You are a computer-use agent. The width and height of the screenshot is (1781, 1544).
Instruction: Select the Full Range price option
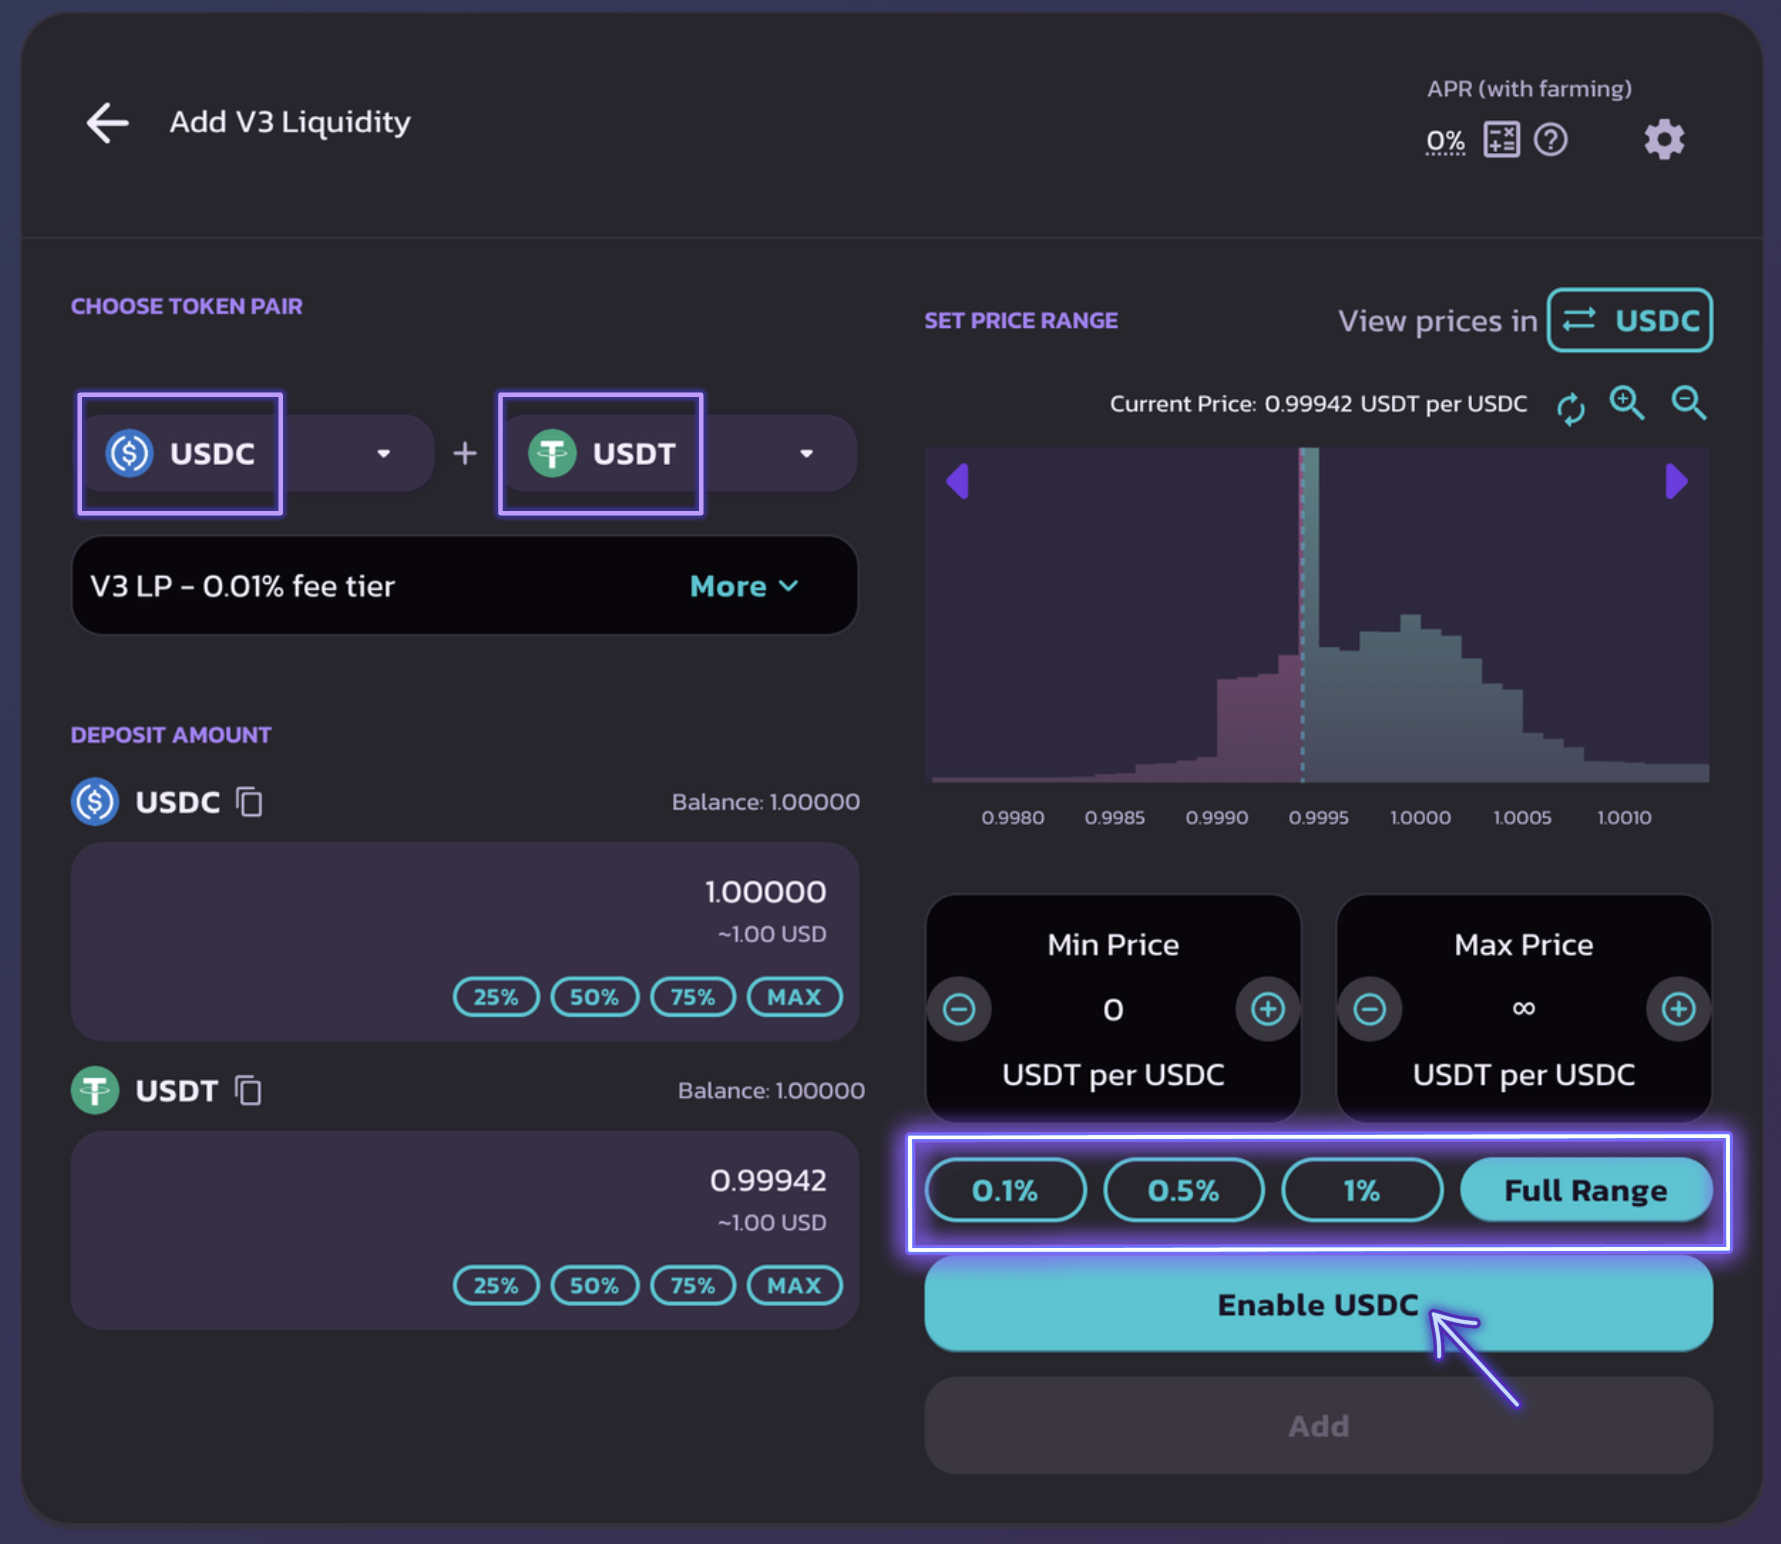(x=1585, y=1190)
